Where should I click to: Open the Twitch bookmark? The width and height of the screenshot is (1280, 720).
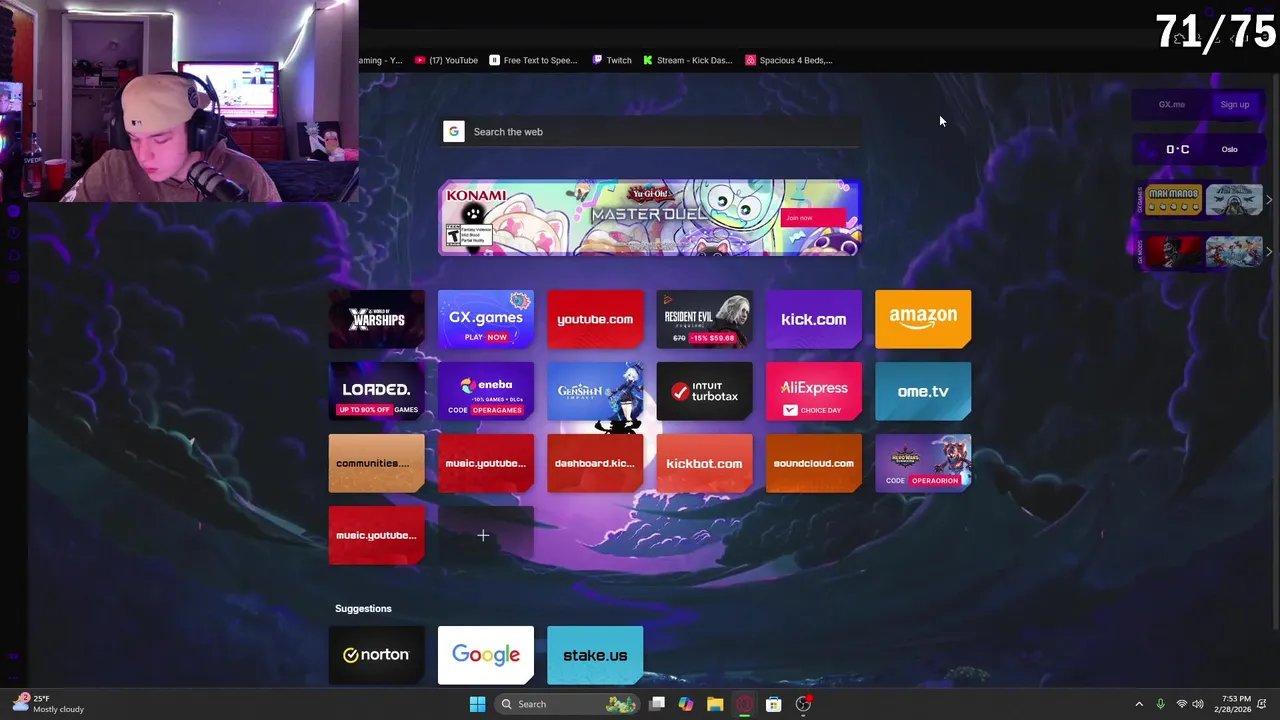pyautogui.click(x=612, y=60)
